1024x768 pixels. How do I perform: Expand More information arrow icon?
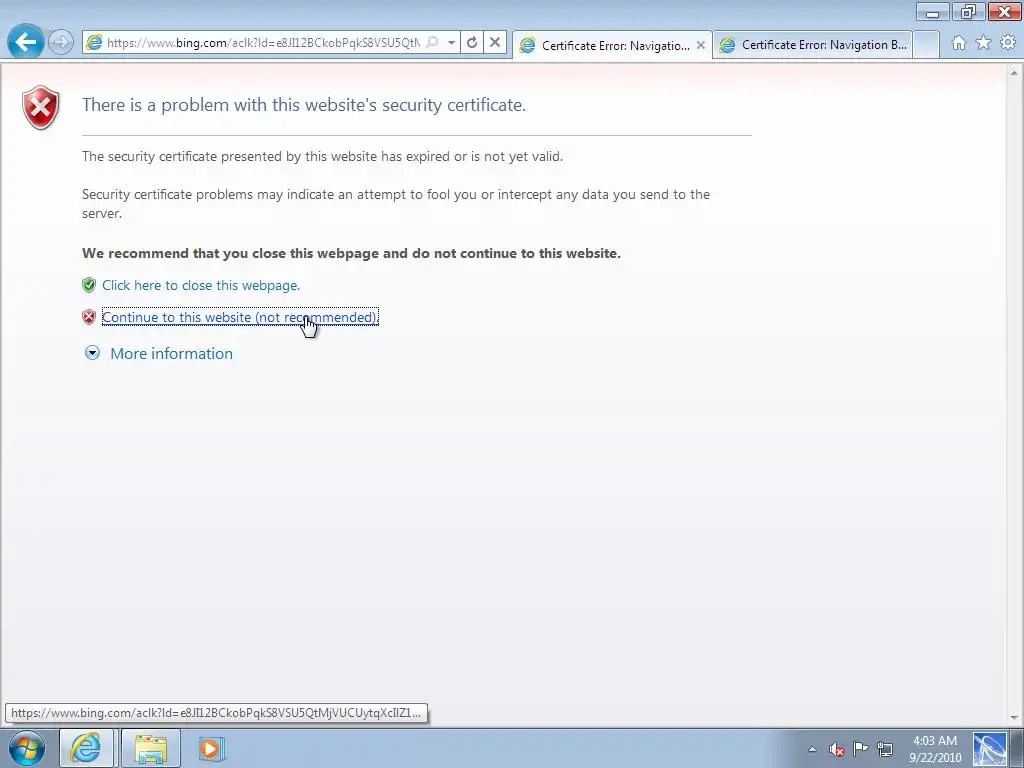(x=92, y=353)
